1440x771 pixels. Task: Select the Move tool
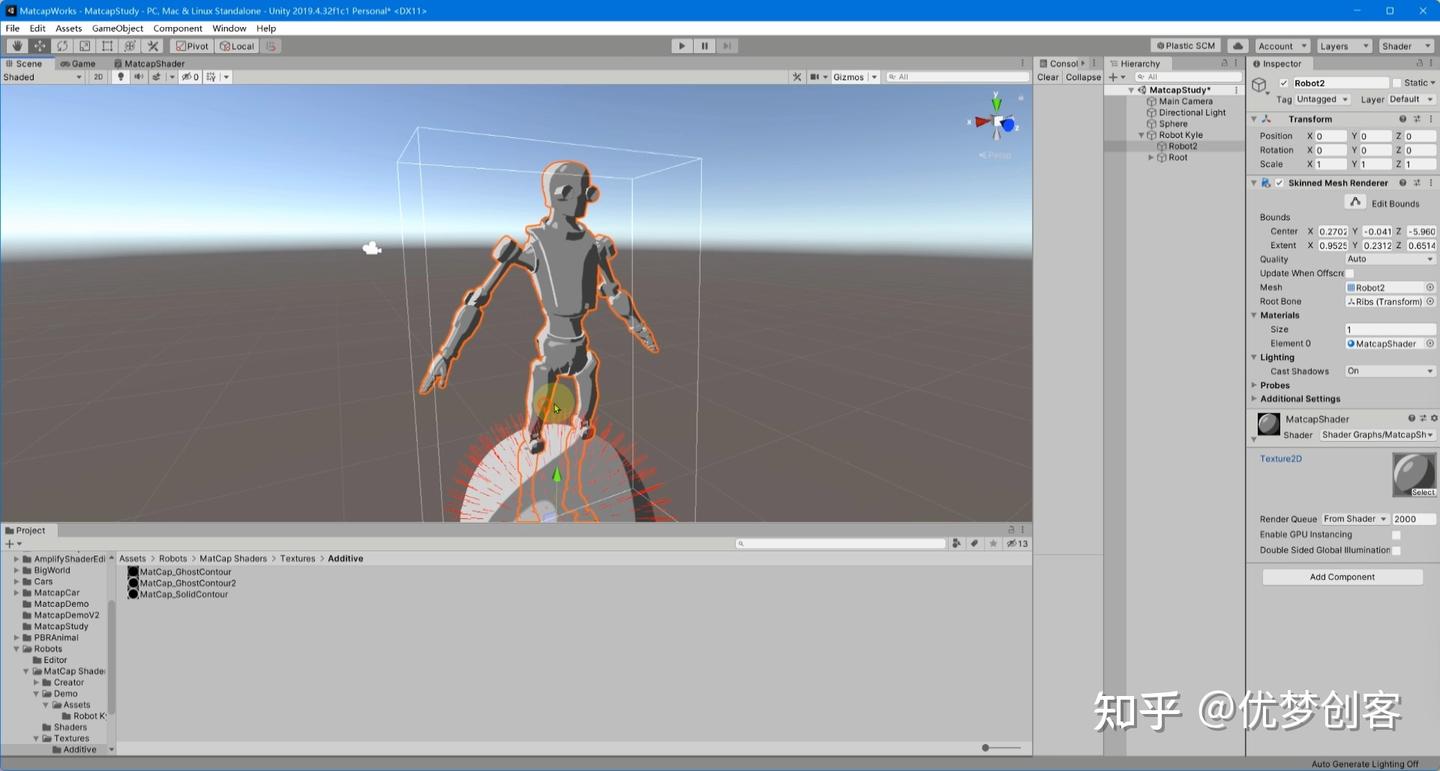pyautogui.click(x=40, y=46)
